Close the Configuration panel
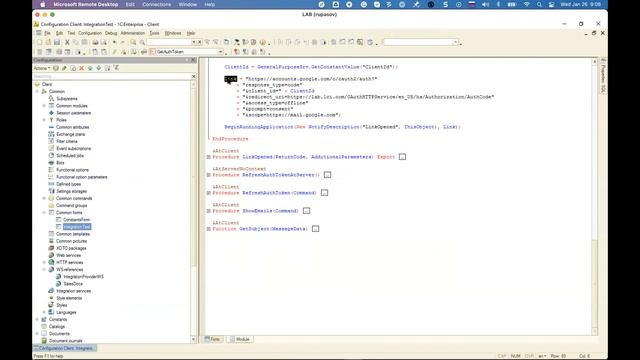Screen dimensions: 640x360 point(193,60)
